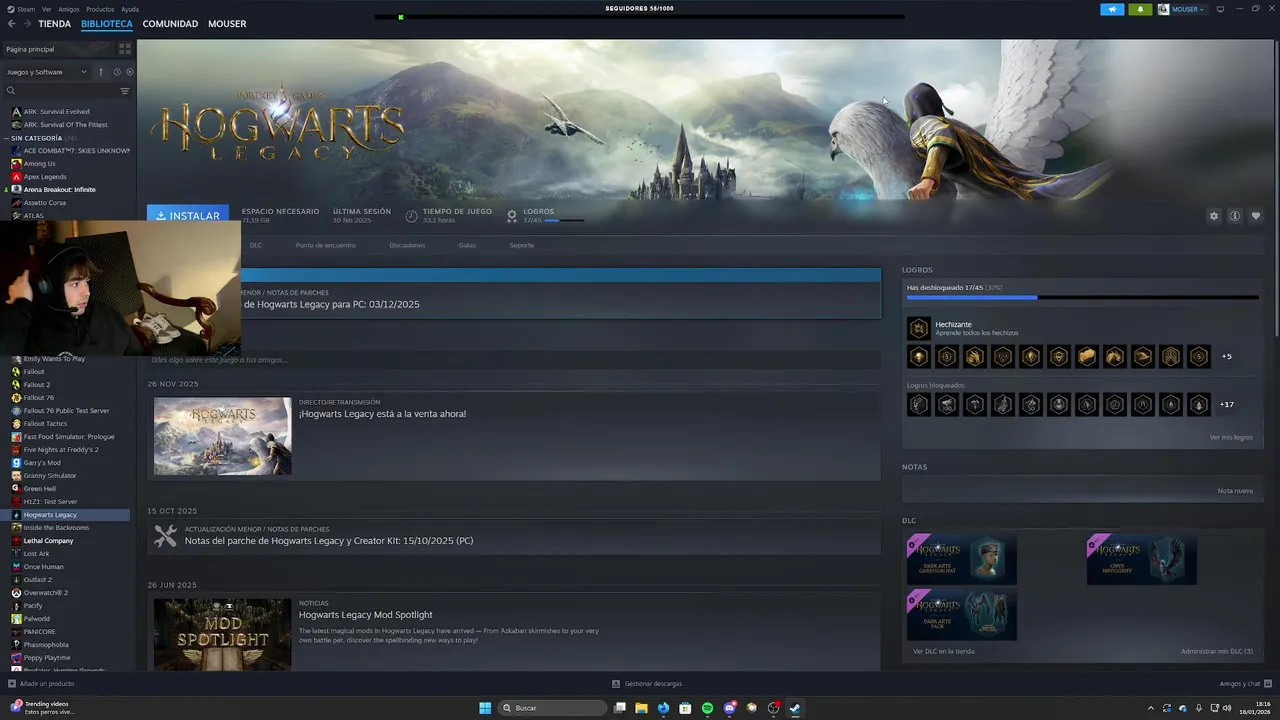Image resolution: width=1280 pixels, height=720 pixels.
Task: Open the Dark Arts Pack DLC thumbnail
Action: coord(962,614)
